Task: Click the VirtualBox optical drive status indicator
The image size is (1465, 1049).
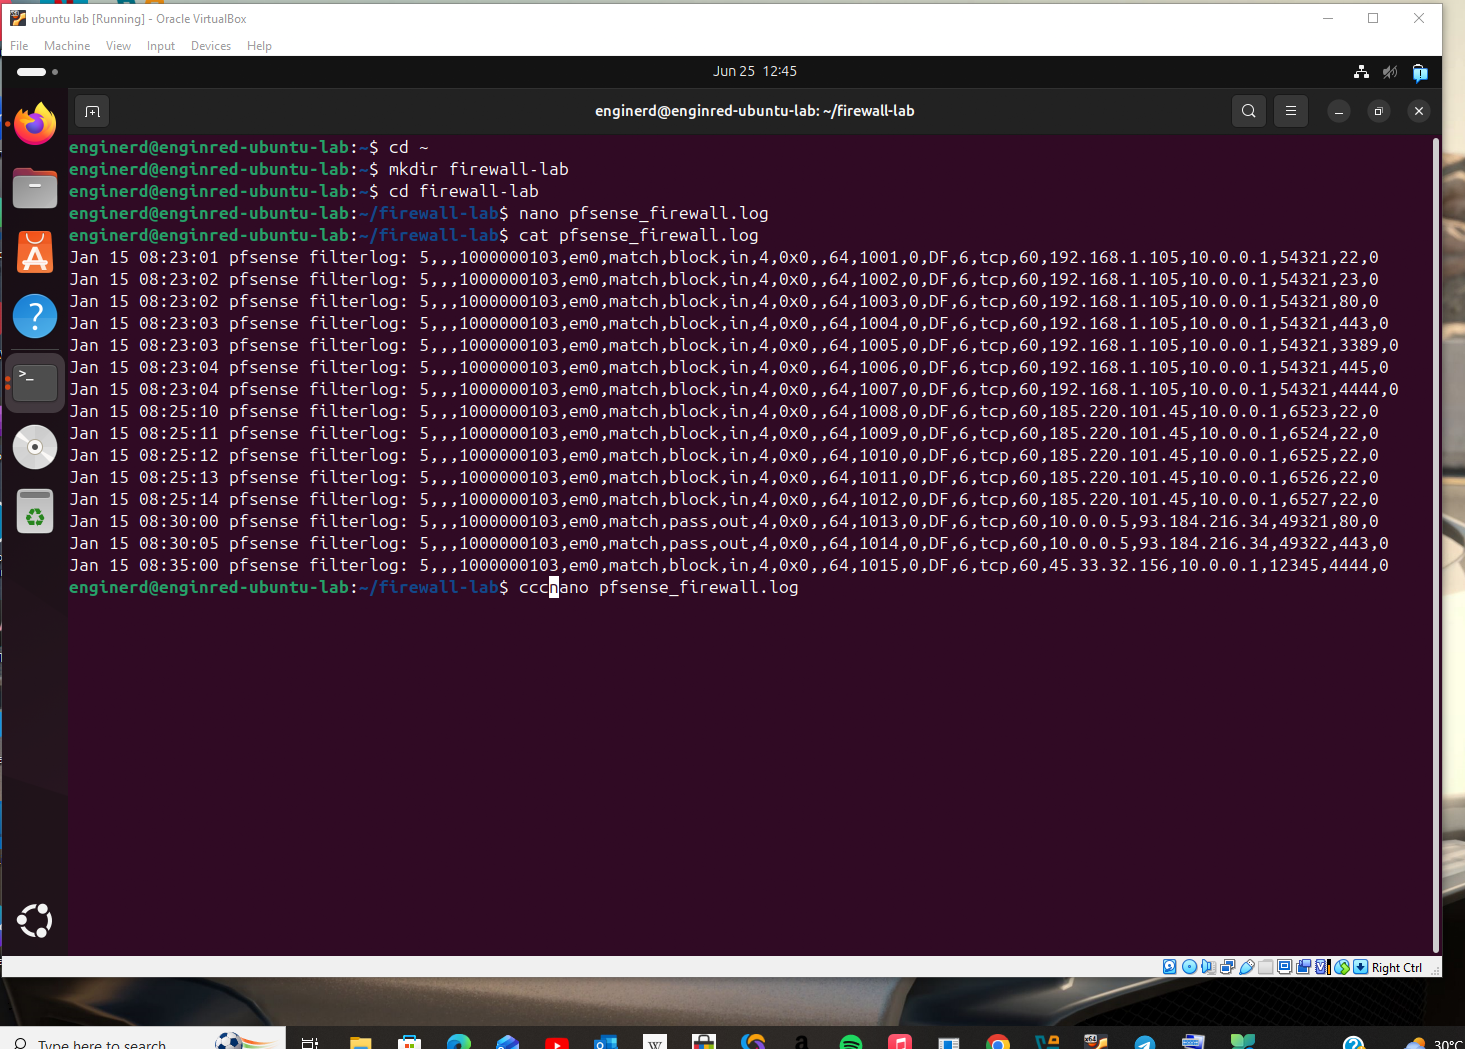Action: (x=1189, y=967)
